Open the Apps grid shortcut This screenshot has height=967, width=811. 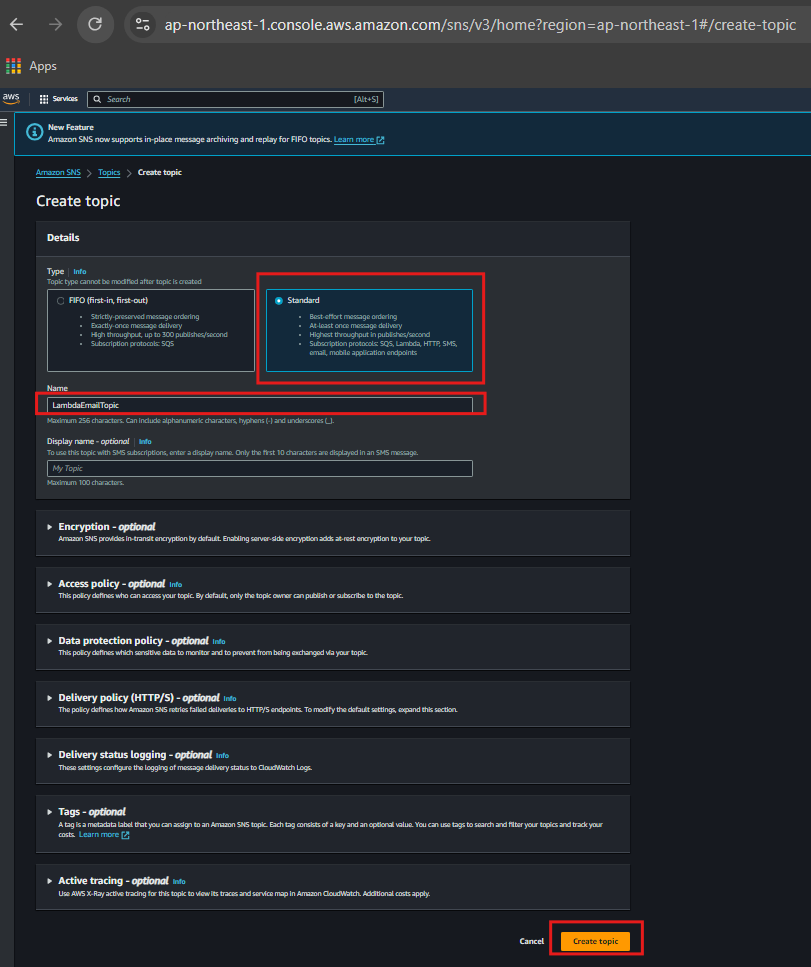click(x=13, y=66)
